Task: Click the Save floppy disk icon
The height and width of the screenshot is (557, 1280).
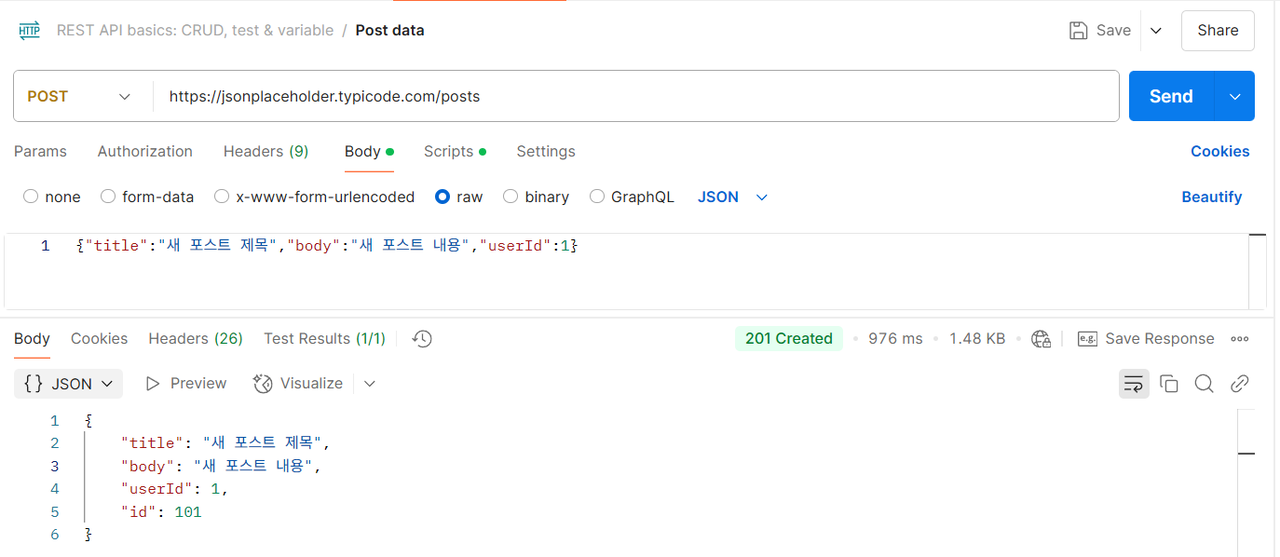Action: [1078, 30]
